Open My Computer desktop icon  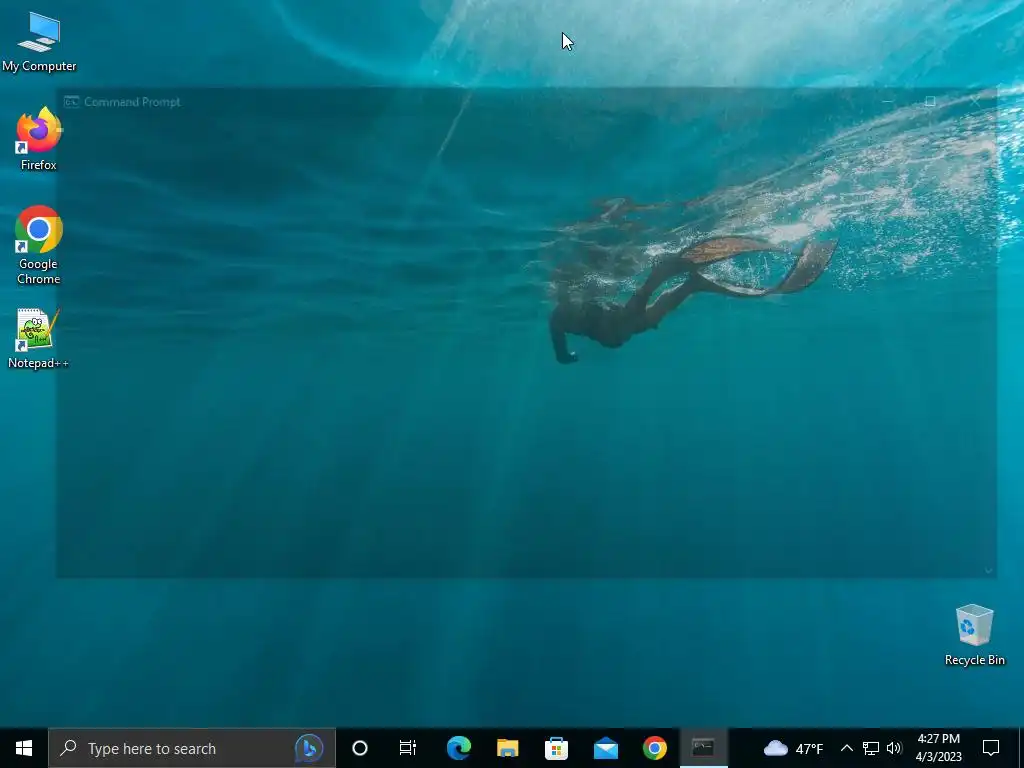click(x=39, y=42)
